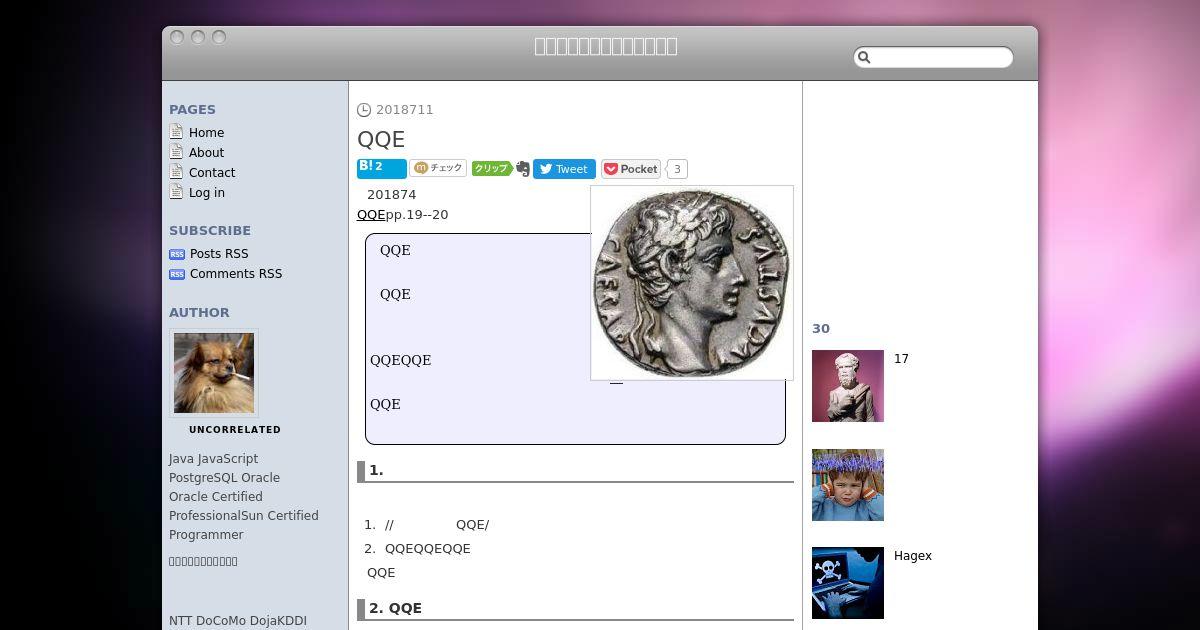Open the skull laptop thumbnail
Image resolution: width=1200 pixels, height=630 pixels.
tap(848, 583)
